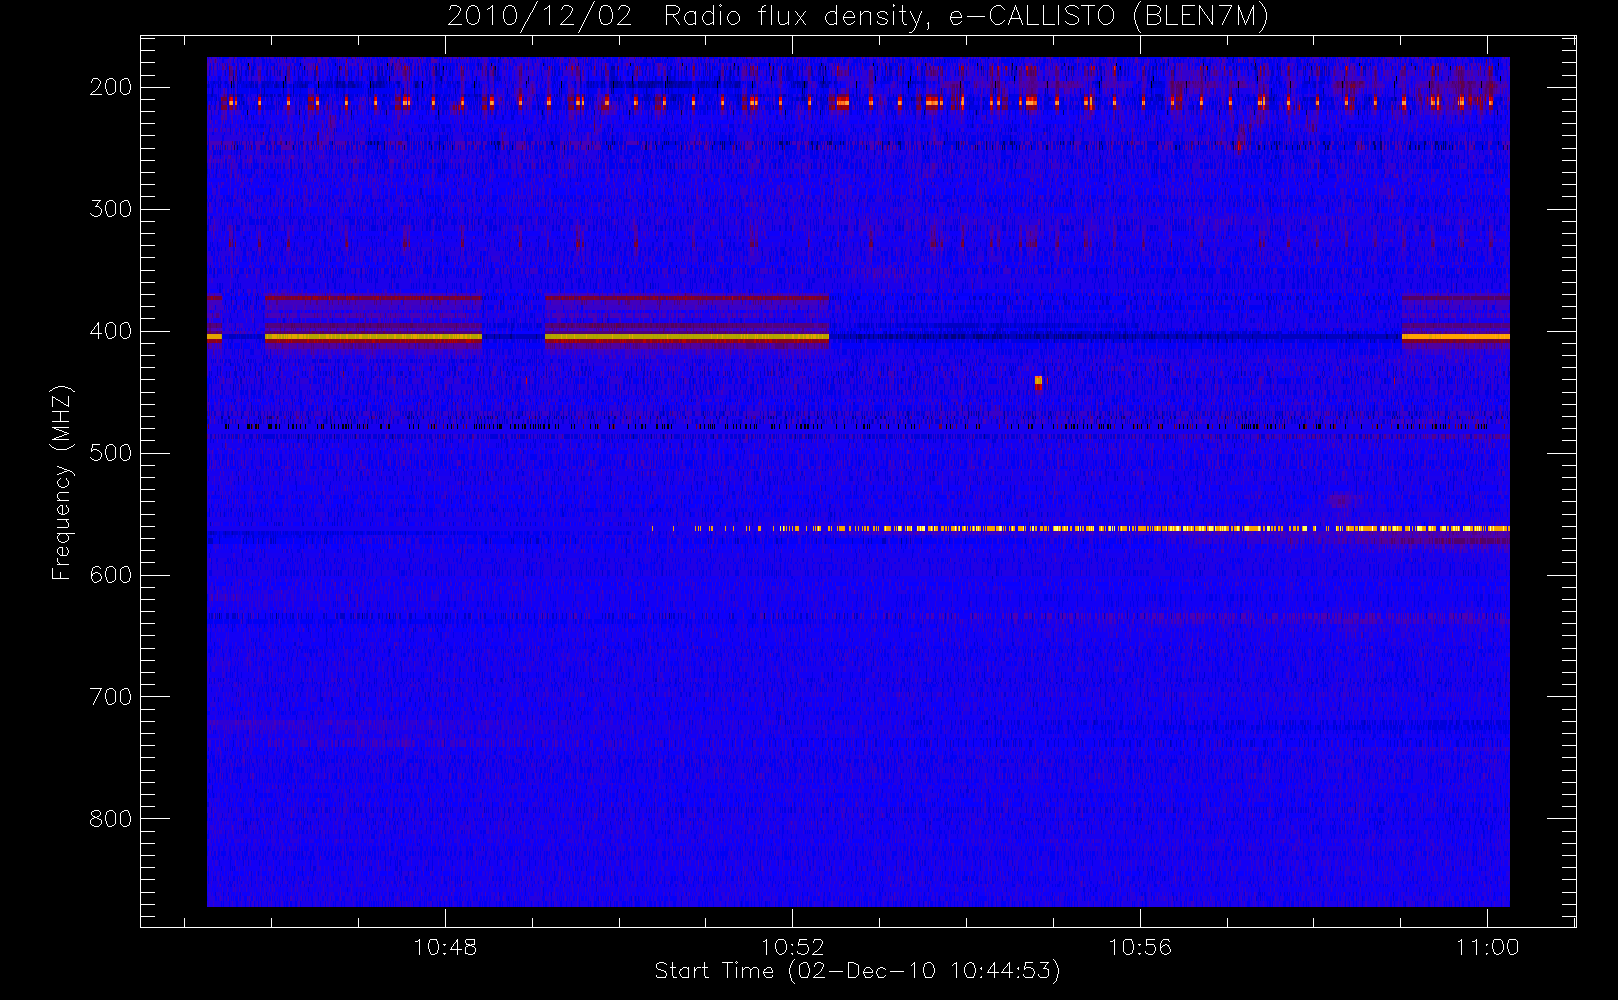This screenshot has width=1618, height=1000.
Task: Click the 700 frequency tick label
Action: click(111, 697)
